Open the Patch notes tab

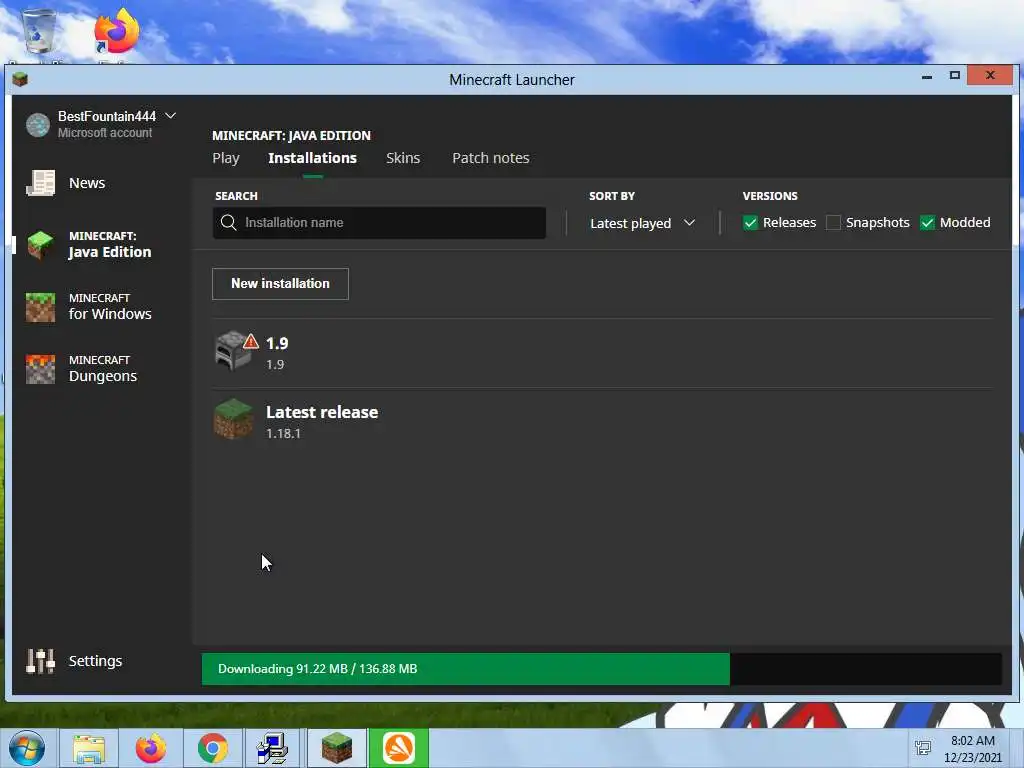click(x=490, y=158)
